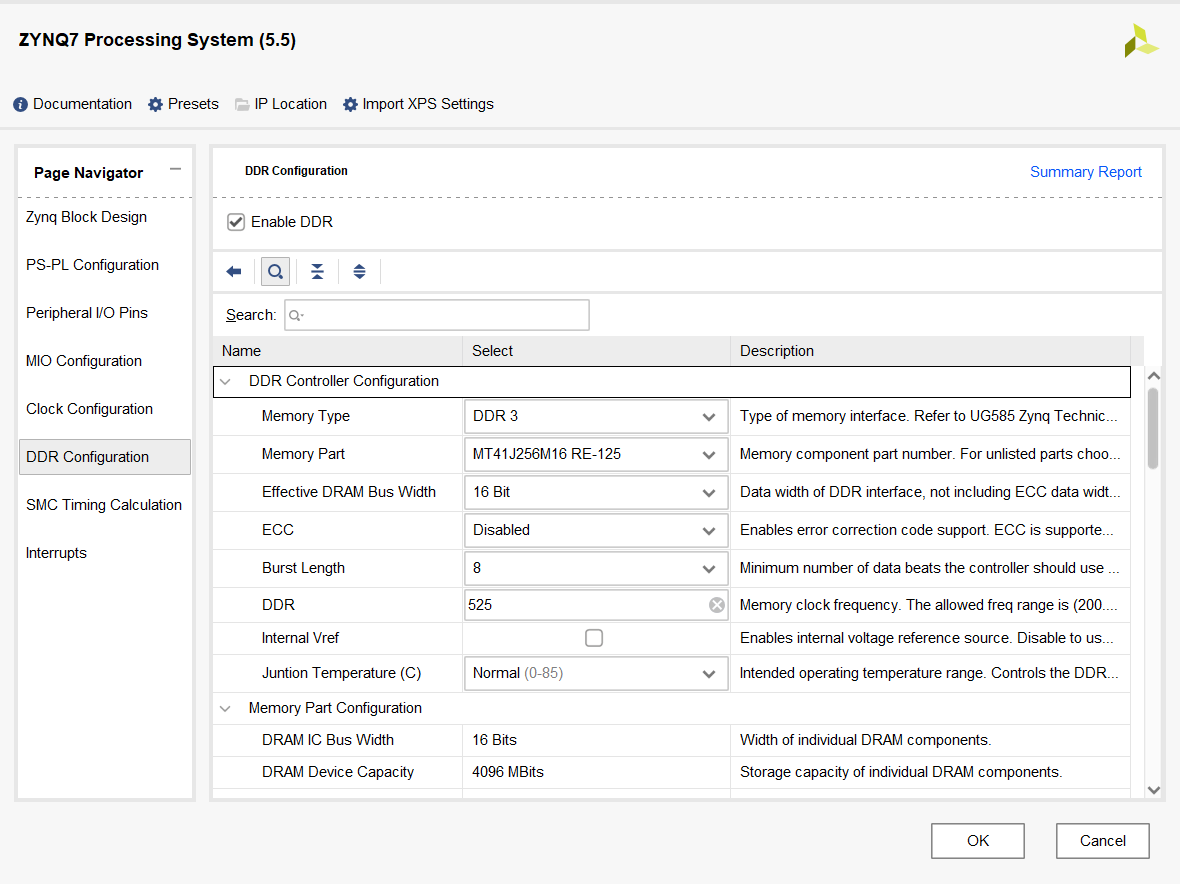1180x884 pixels.
Task: Open the Presets gear menu
Action: pyautogui.click(x=183, y=104)
